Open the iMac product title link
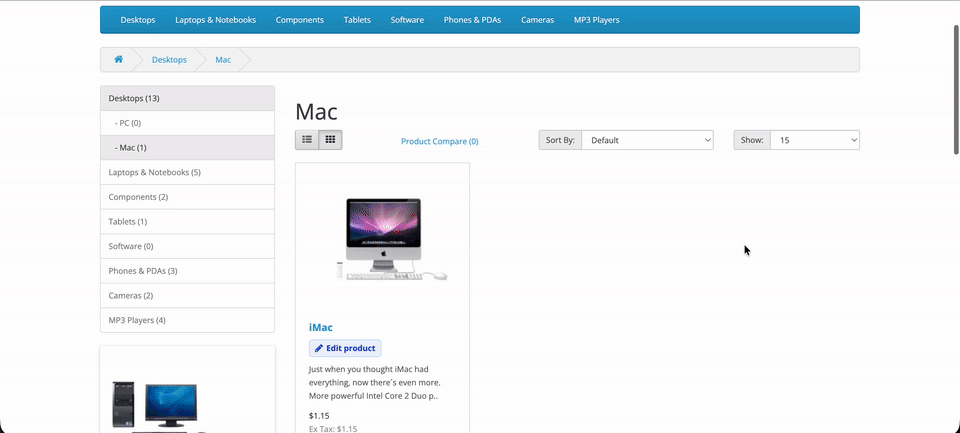Image resolution: width=960 pixels, height=433 pixels. tap(321, 328)
